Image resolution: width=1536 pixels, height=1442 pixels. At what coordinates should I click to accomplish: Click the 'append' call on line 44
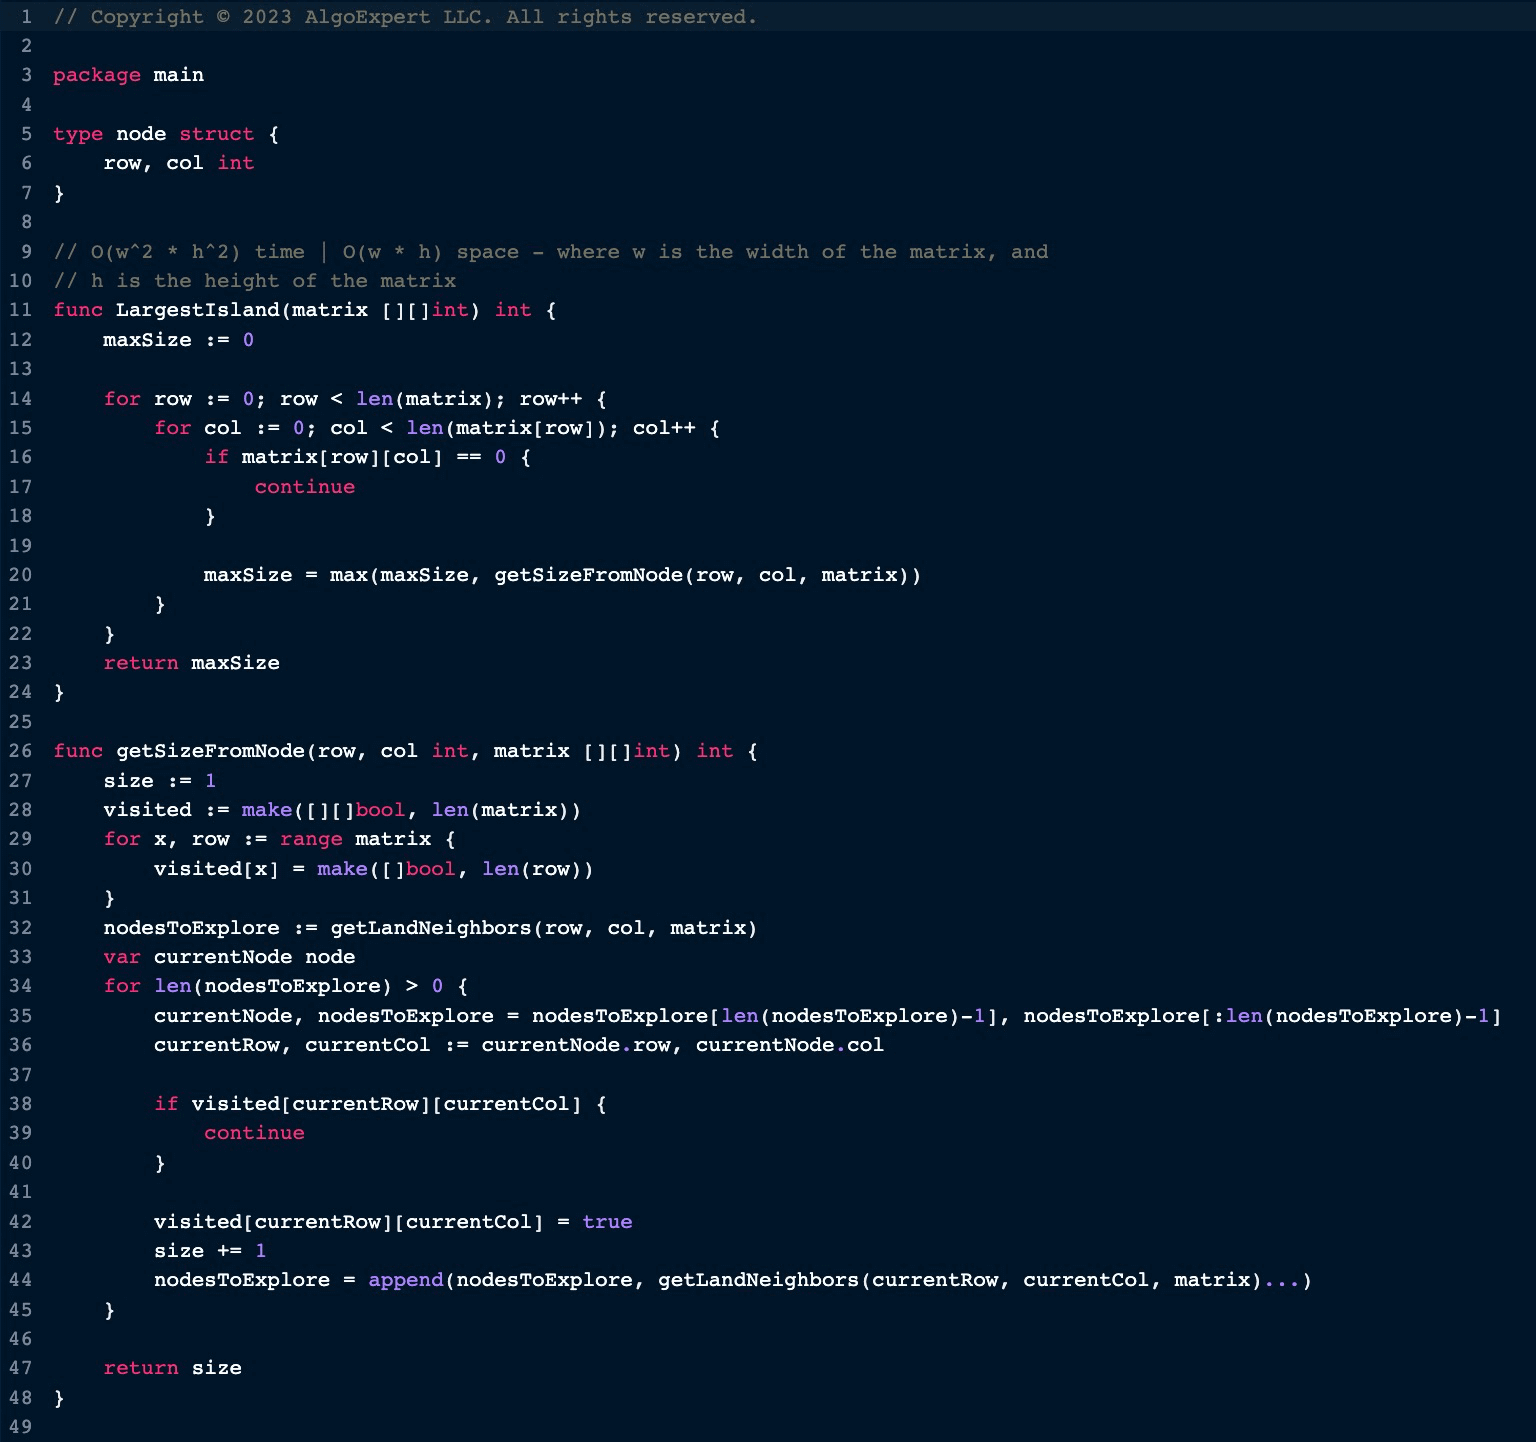(x=405, y=1280)
